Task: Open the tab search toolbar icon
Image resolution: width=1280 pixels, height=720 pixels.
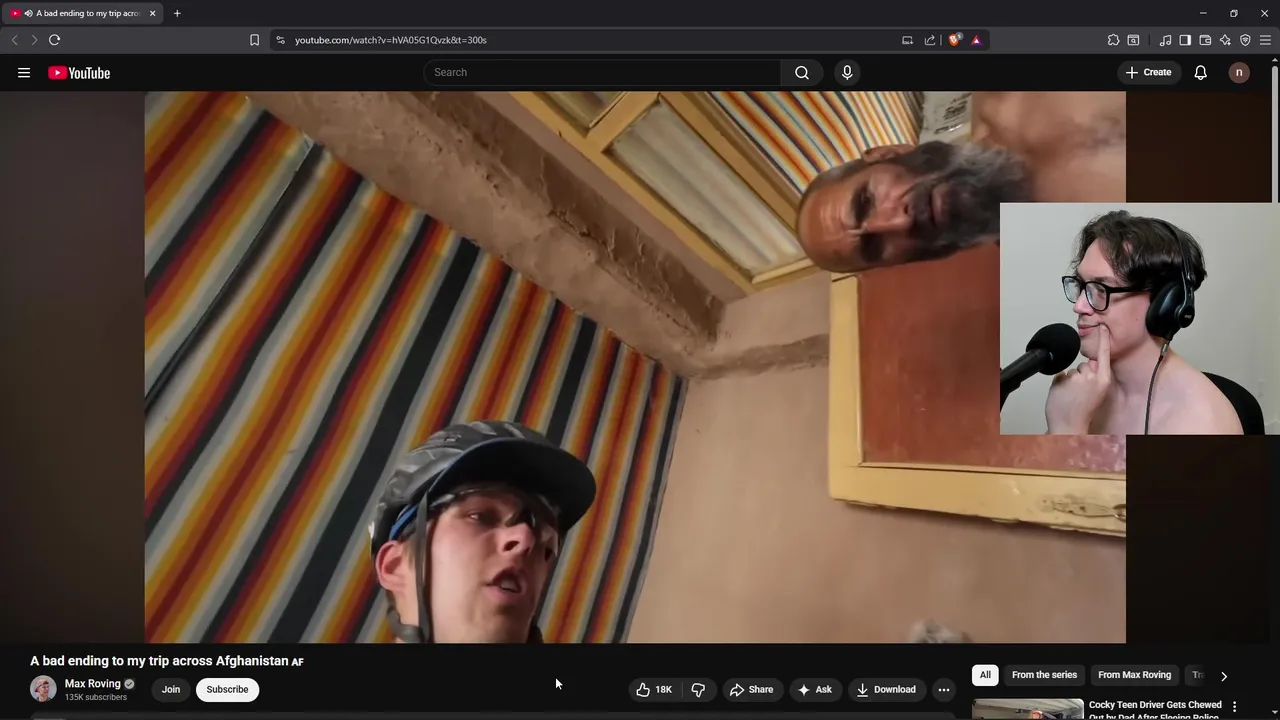Action: [1133, 40]
